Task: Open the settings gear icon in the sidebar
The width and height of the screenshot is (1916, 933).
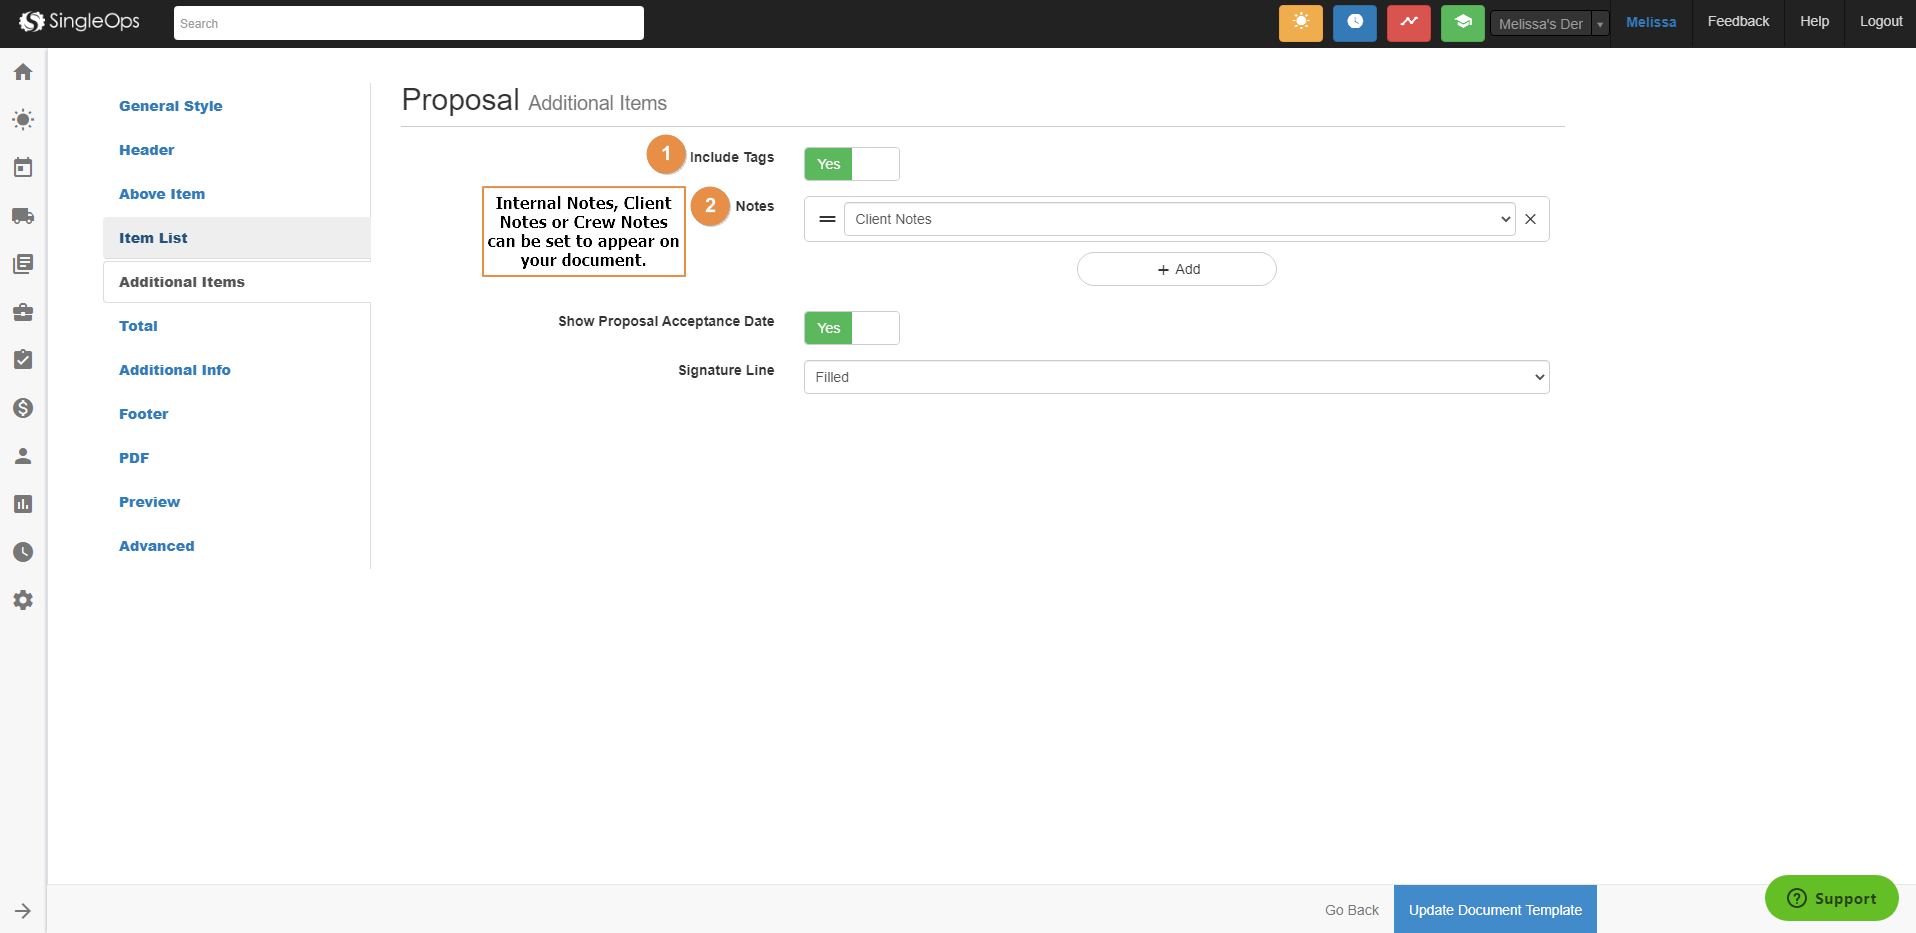Action: coord(23,600)
